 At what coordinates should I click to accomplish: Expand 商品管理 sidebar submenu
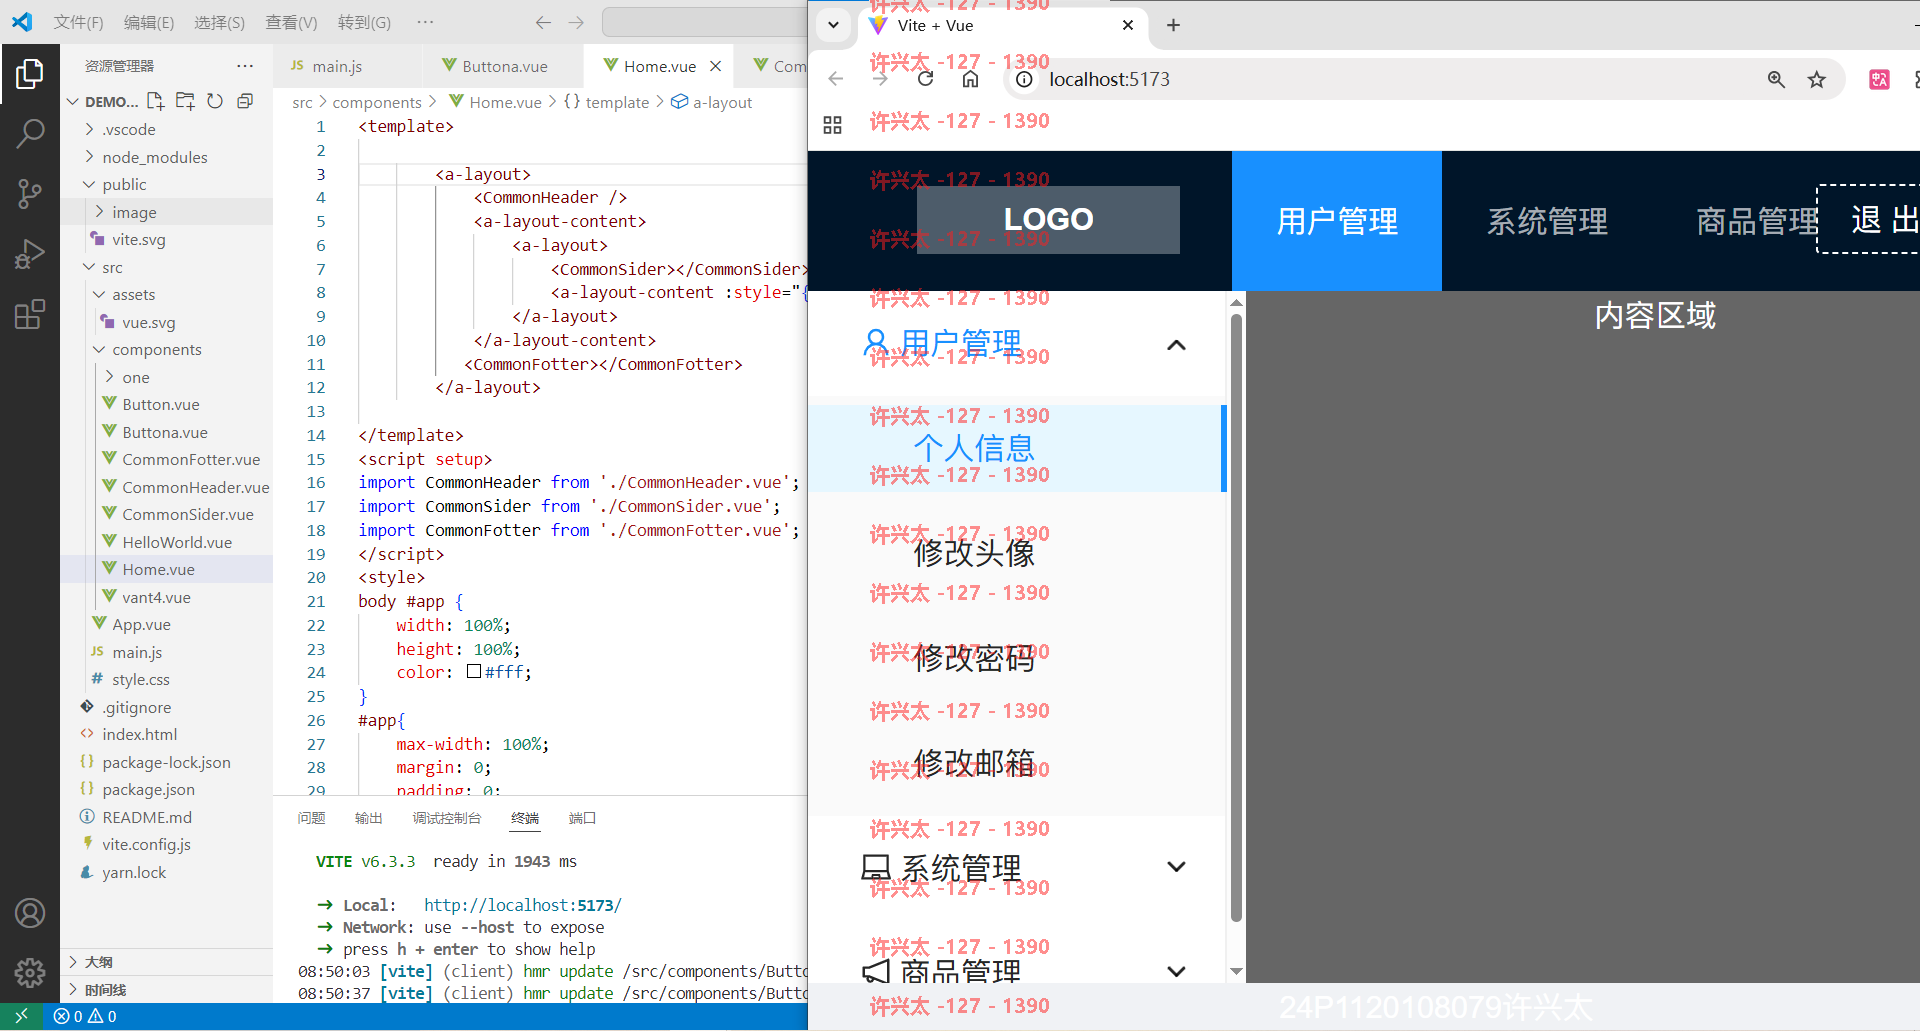[x=1176, y=971]
